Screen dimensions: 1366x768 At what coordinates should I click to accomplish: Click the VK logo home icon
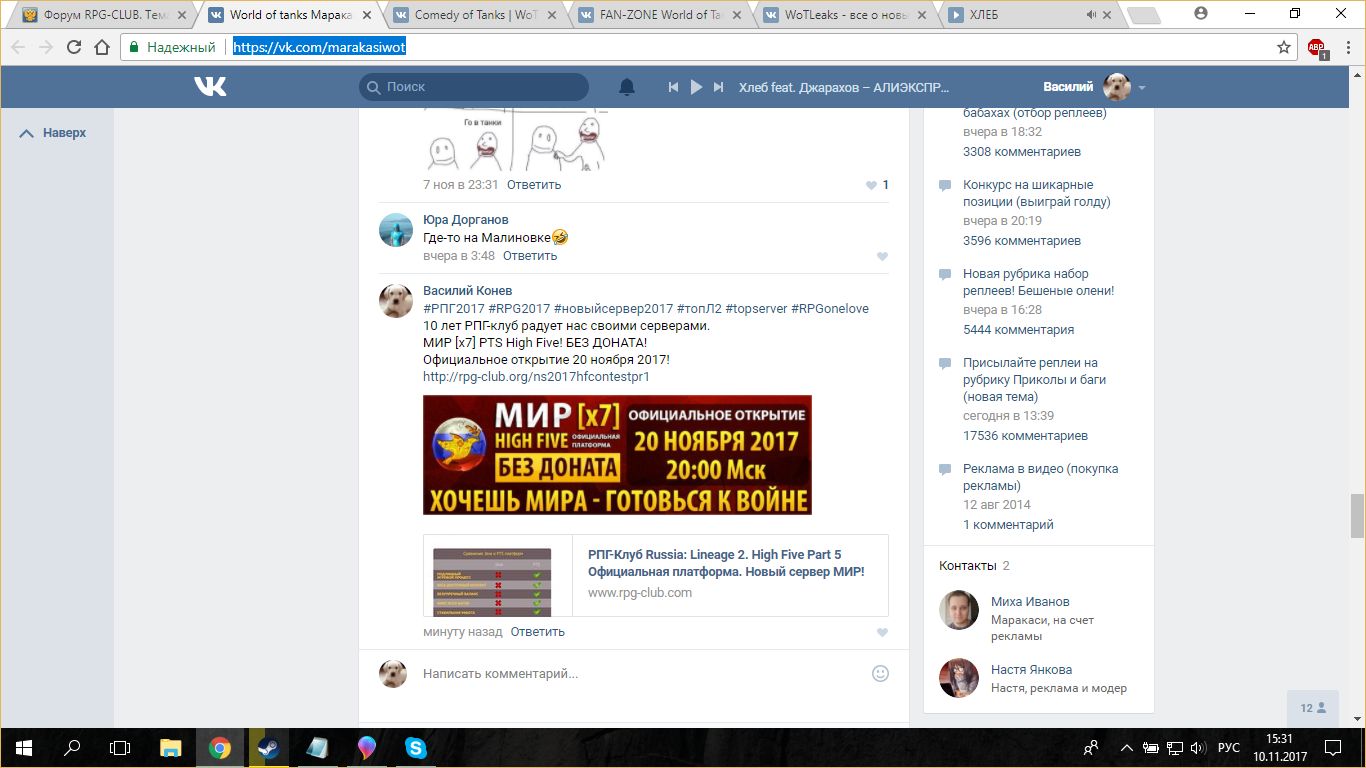(210, 87)
